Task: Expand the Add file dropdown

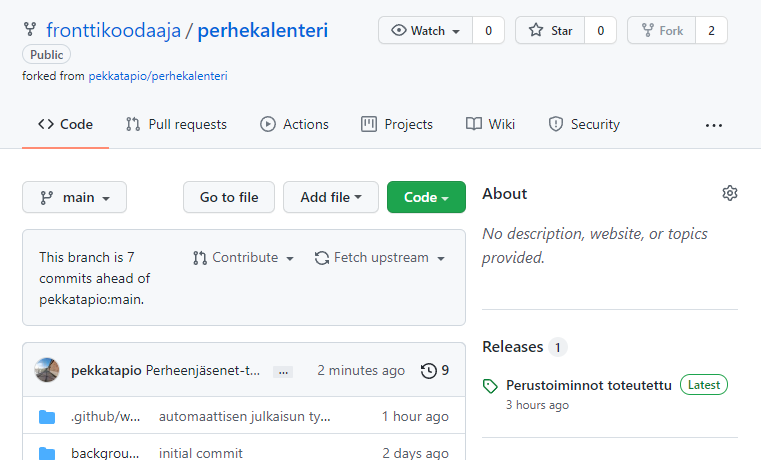Action: 331,197
